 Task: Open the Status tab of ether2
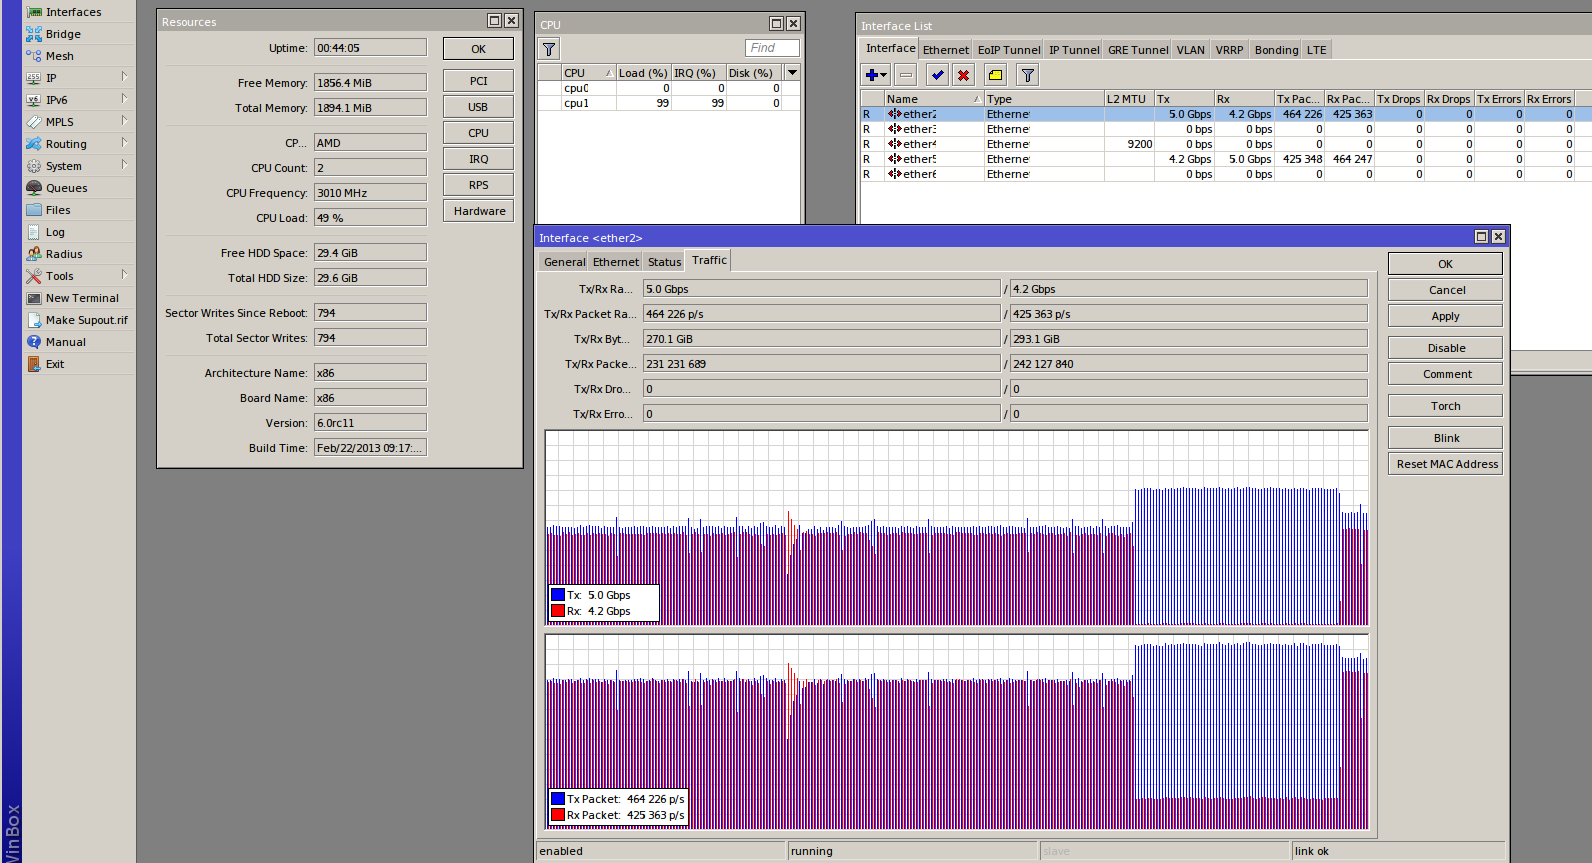664,262
